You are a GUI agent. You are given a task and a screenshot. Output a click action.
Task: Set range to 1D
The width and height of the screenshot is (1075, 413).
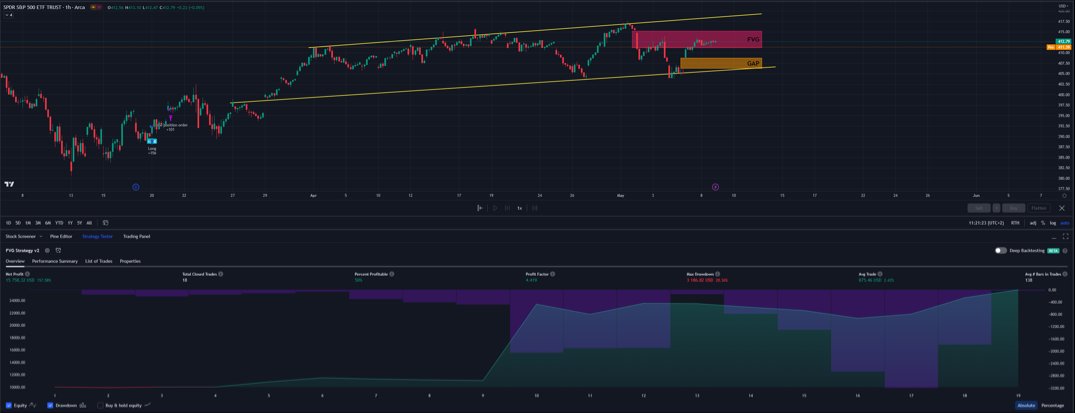(x=8, y=223)
